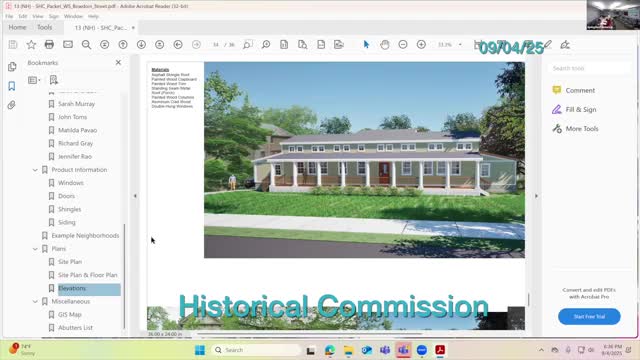Print the document using the printer icon
Image resolution: width=640 pixels, height=360 pixels.
click(49, 44)
